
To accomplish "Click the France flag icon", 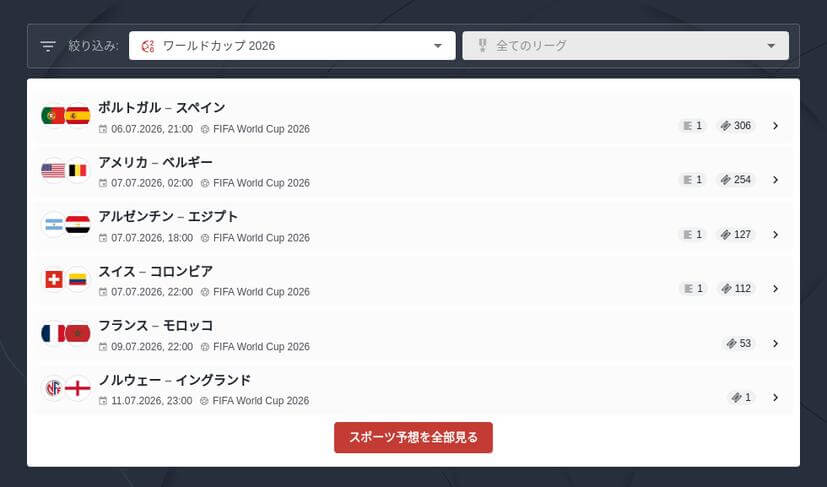I will coord(53,333).
